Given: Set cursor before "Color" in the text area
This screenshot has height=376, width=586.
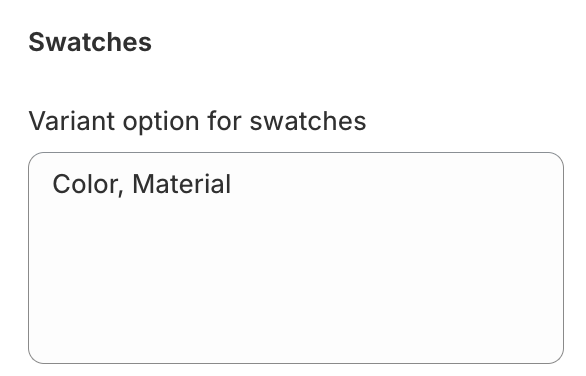Looking at the screenshot, I should pos(53,184).
